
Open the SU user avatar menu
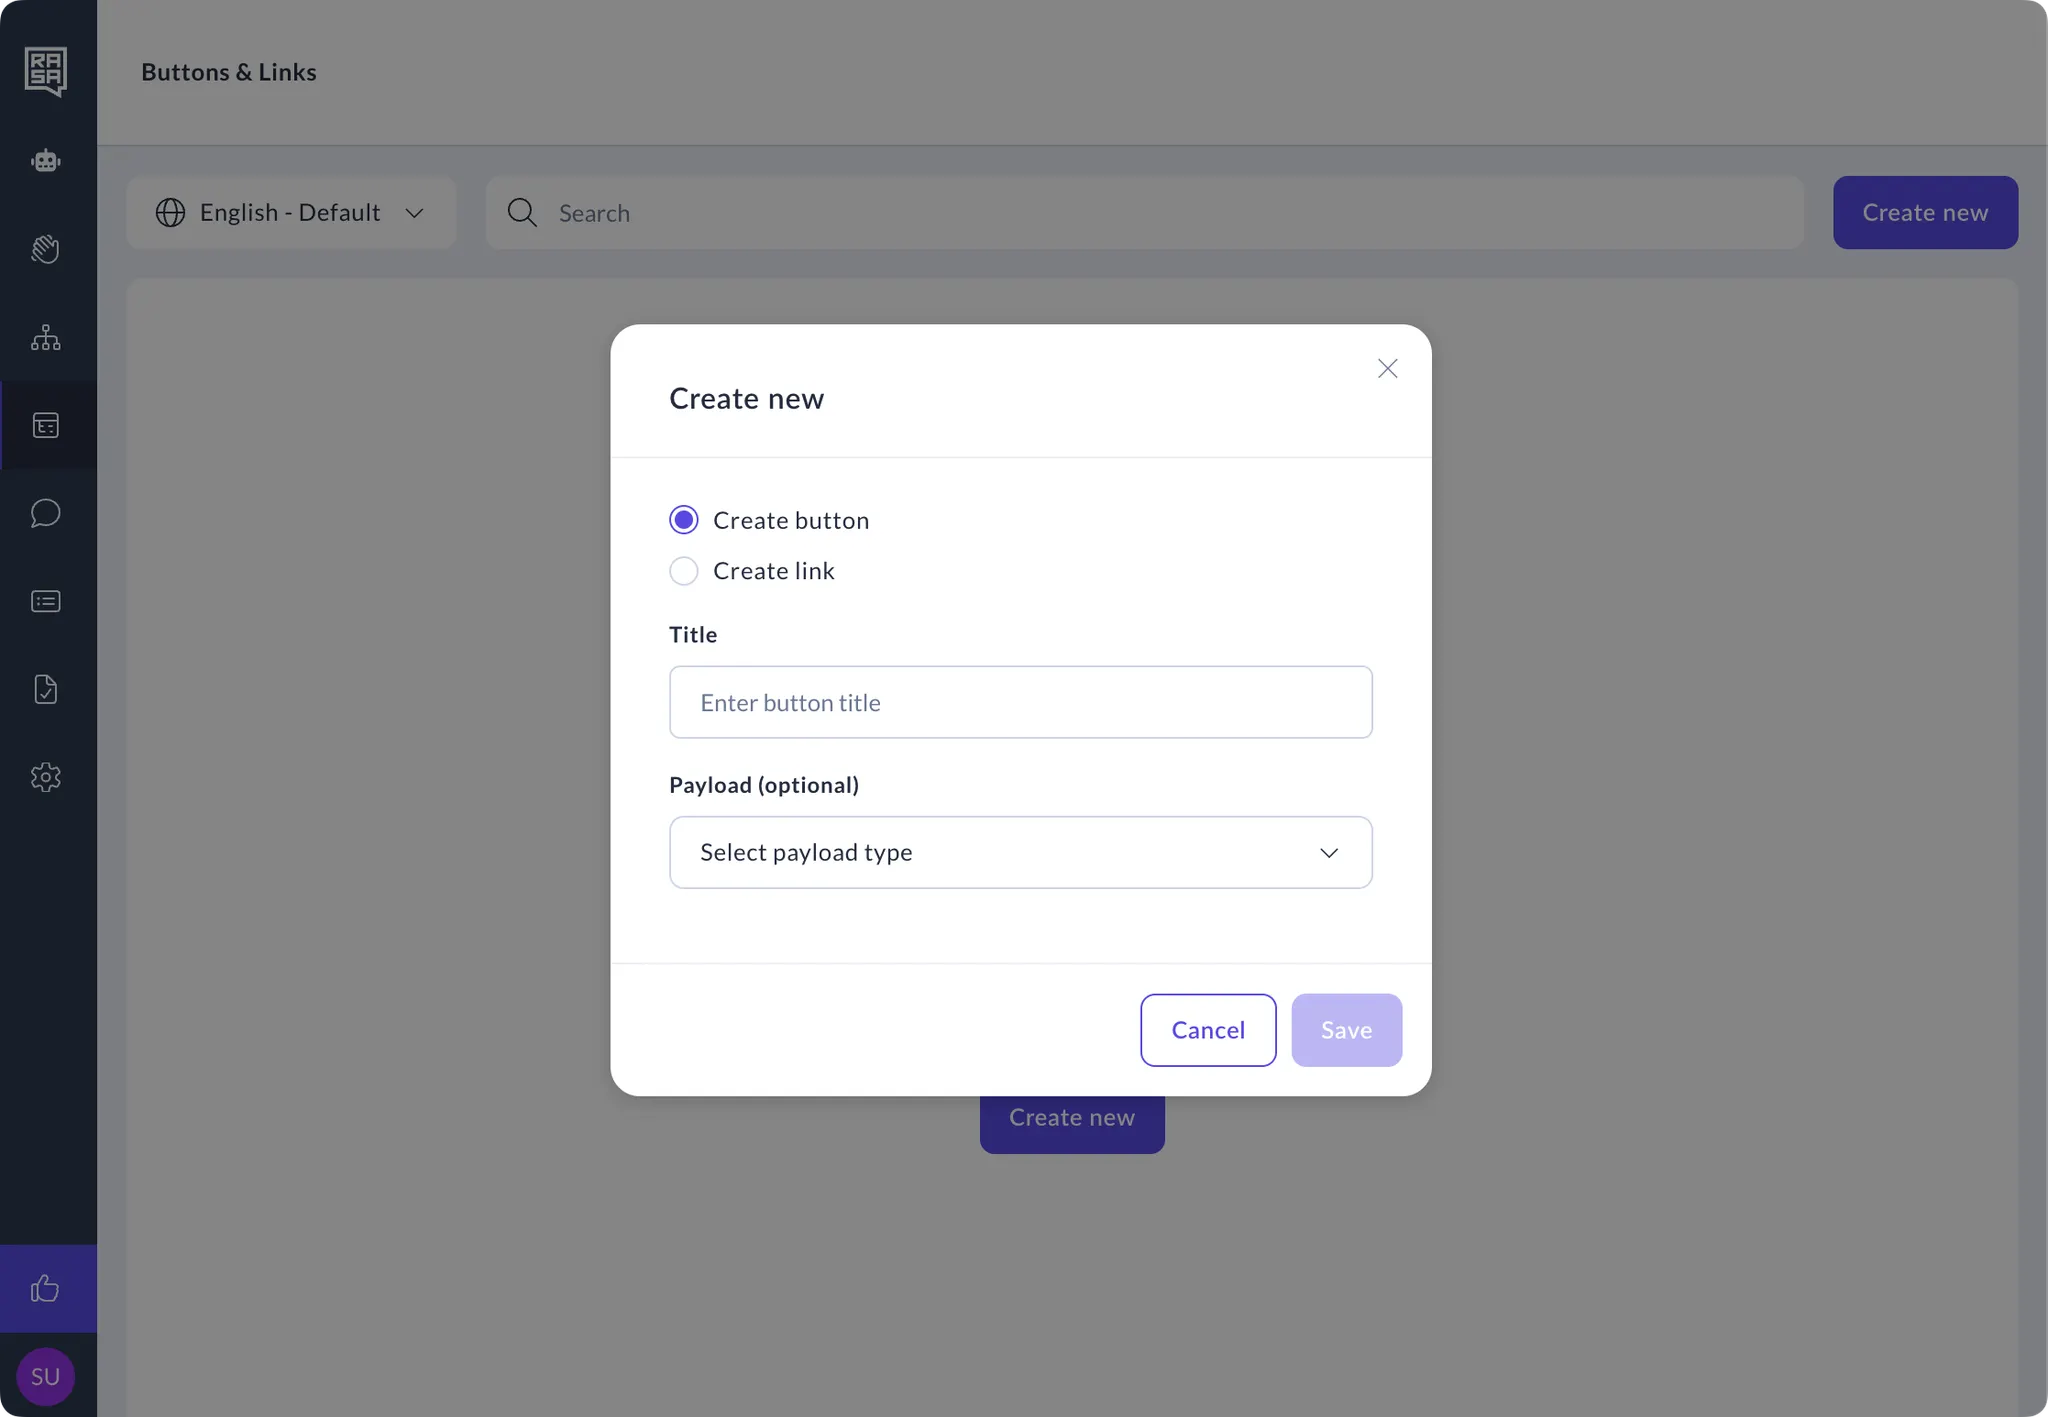coord(46,1376)
